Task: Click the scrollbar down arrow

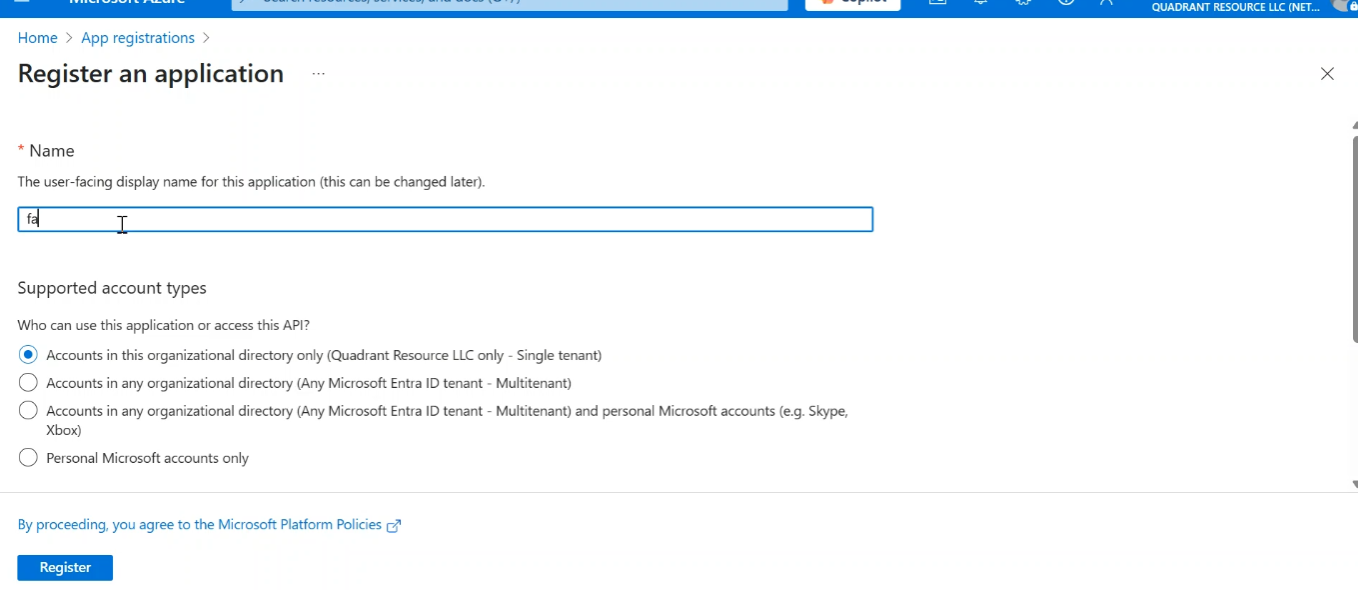Action: [x=1354, y=484]
